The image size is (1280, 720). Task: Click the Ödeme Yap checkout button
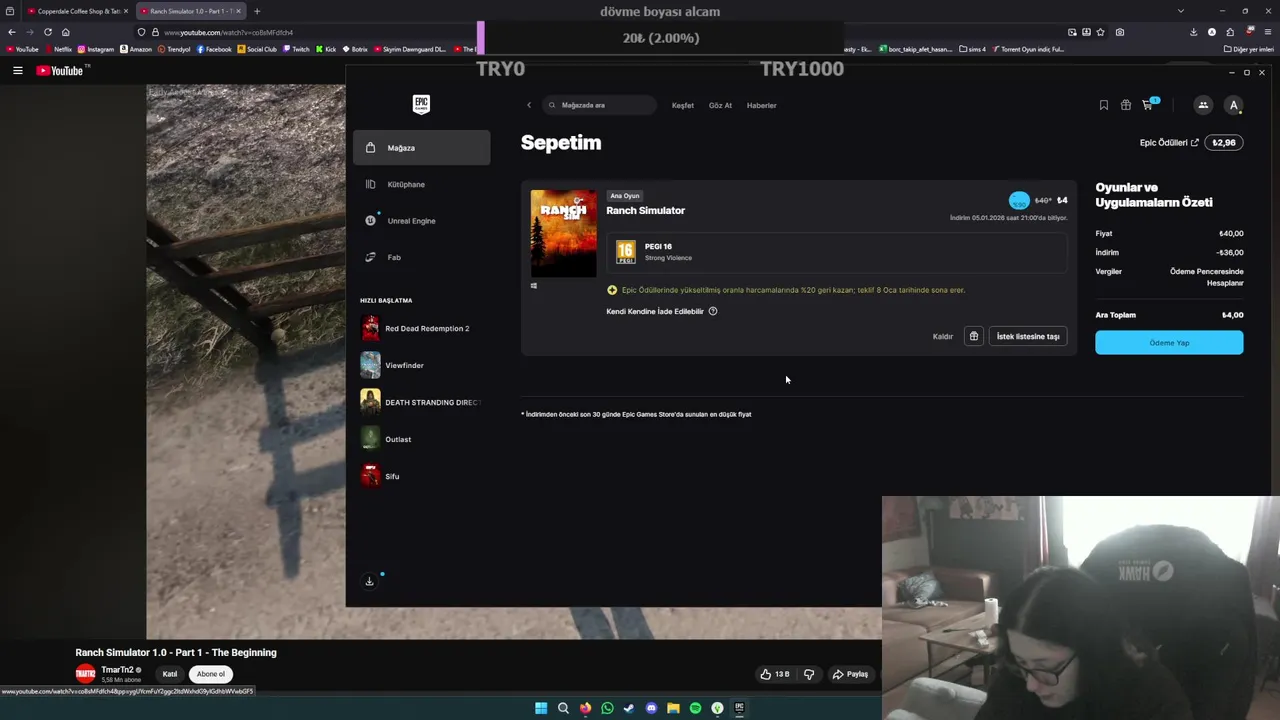[x=1169, y=343]
